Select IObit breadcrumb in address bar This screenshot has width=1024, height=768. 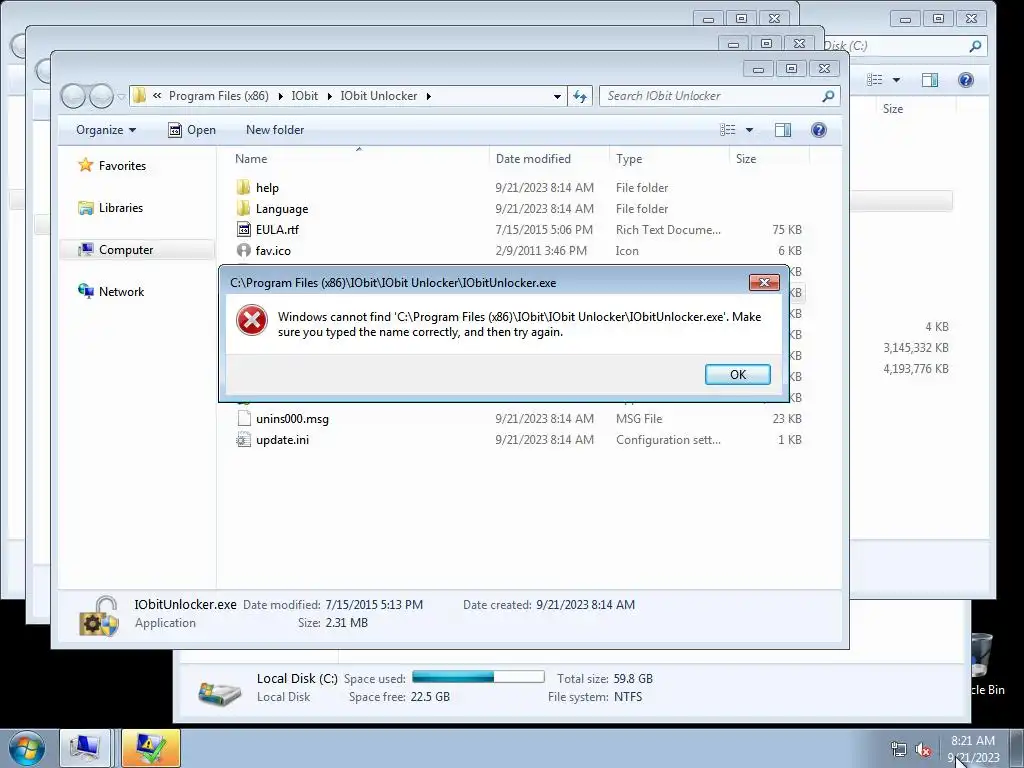click(304, 96)
